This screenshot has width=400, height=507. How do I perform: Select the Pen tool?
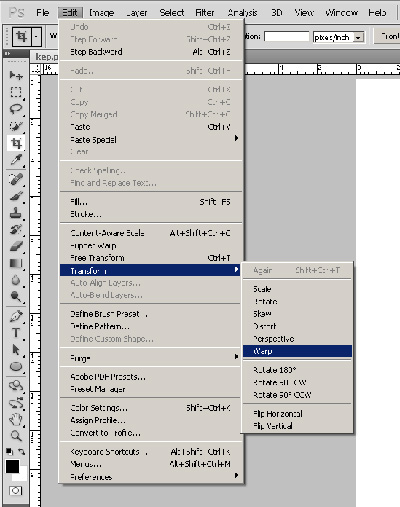(16, 316)
